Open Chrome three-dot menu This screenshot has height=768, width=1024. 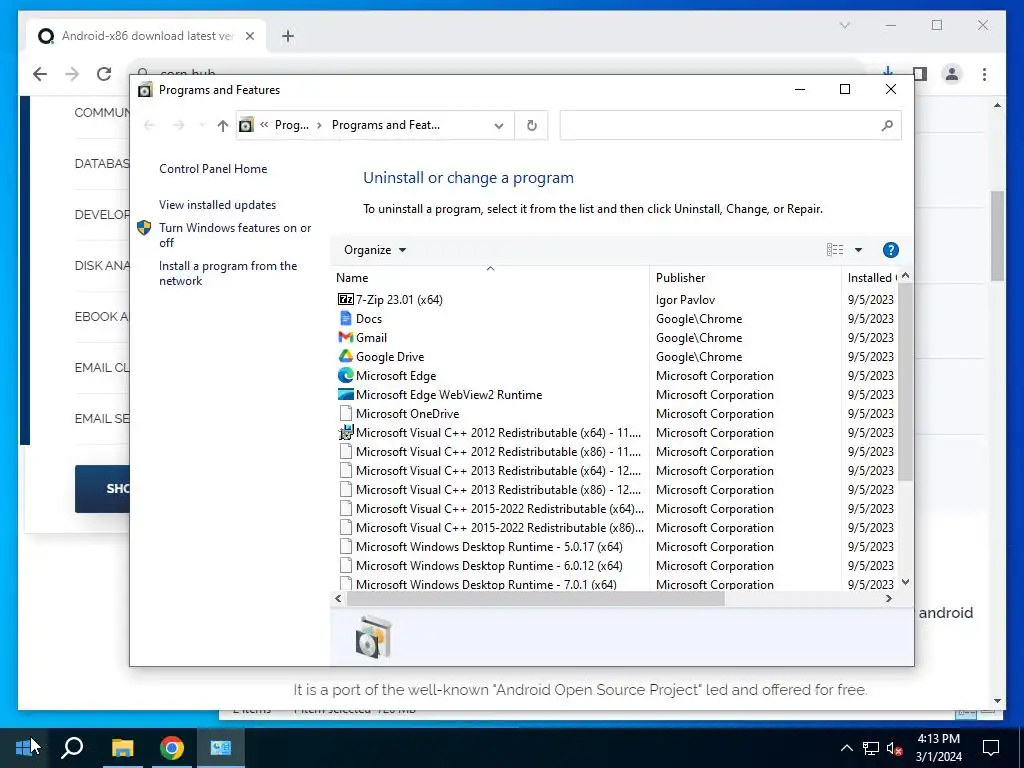click(984, 74)
